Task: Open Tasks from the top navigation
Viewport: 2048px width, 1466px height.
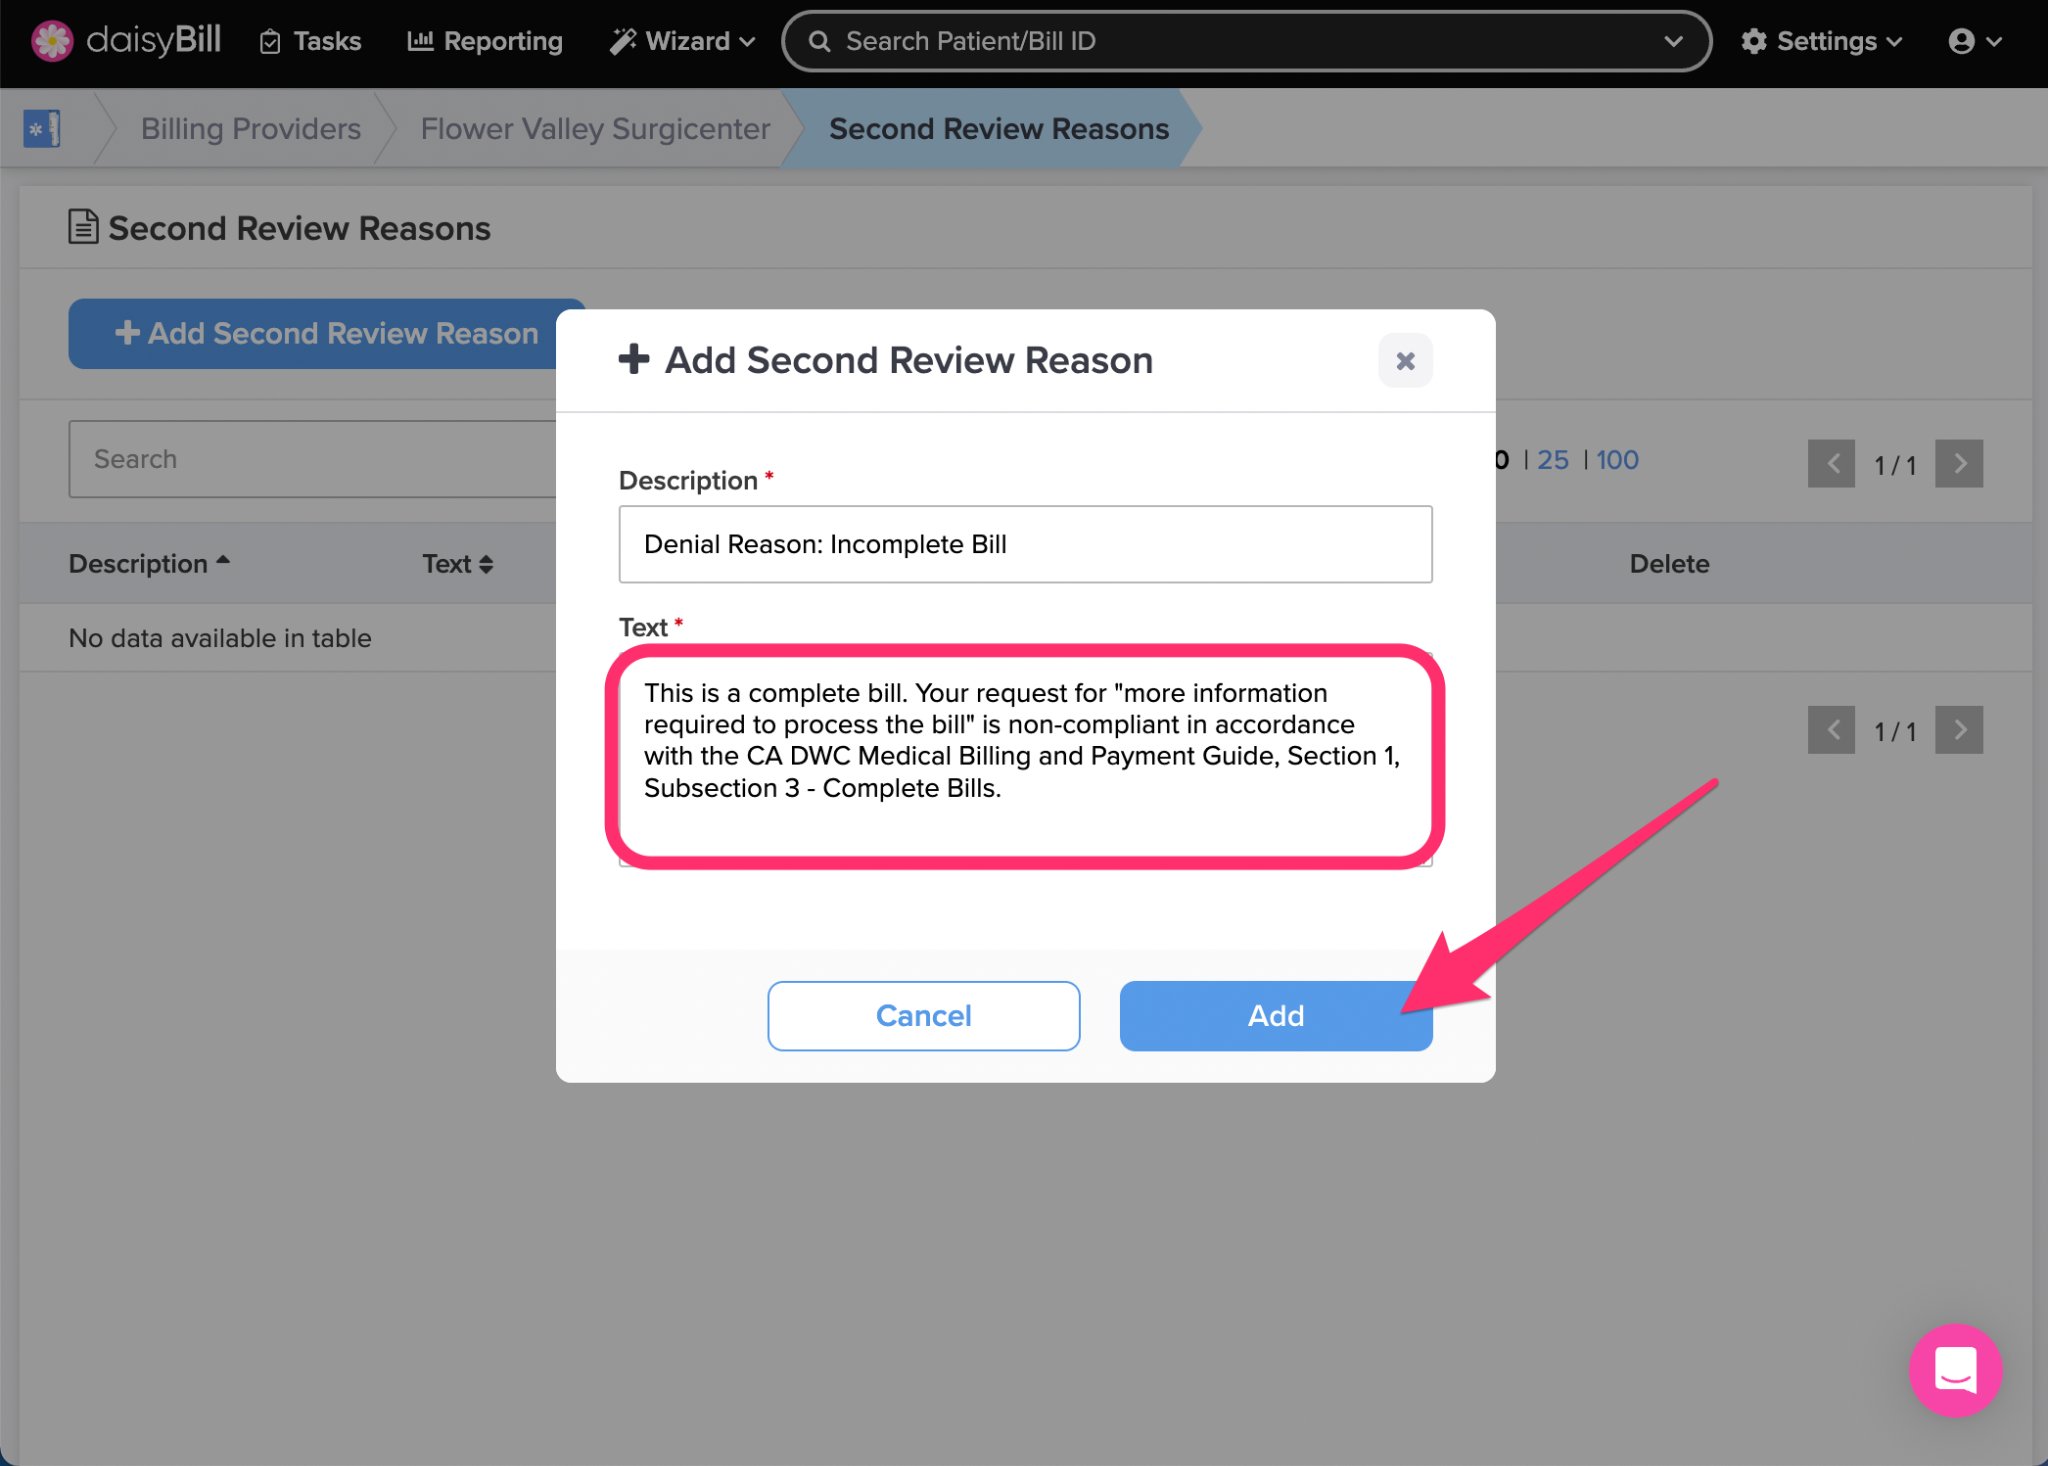Action: [311, 41]
